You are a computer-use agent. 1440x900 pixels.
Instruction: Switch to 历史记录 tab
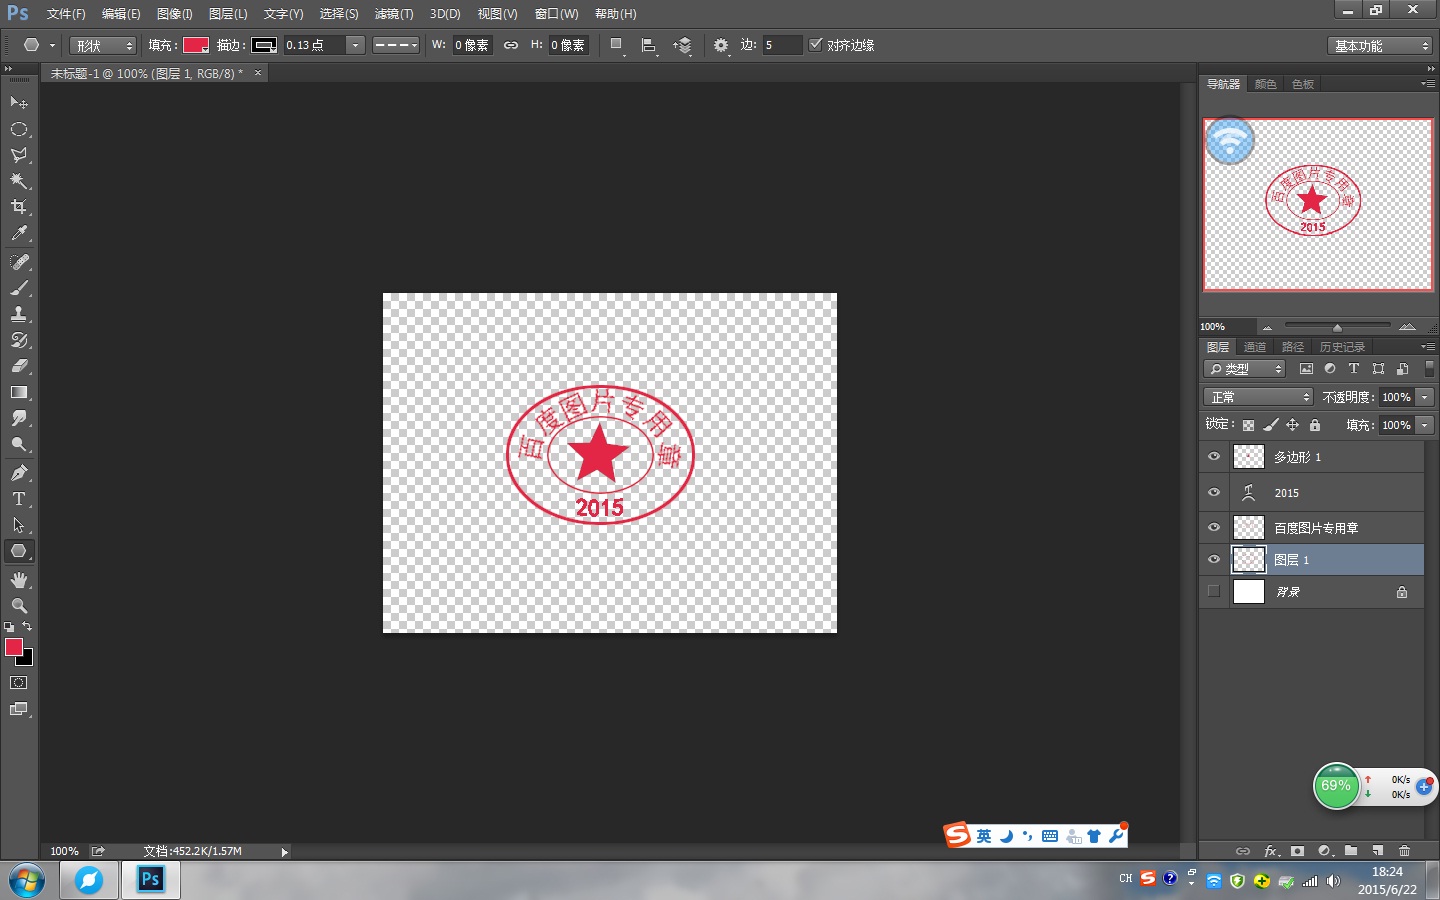(1342, 347)
